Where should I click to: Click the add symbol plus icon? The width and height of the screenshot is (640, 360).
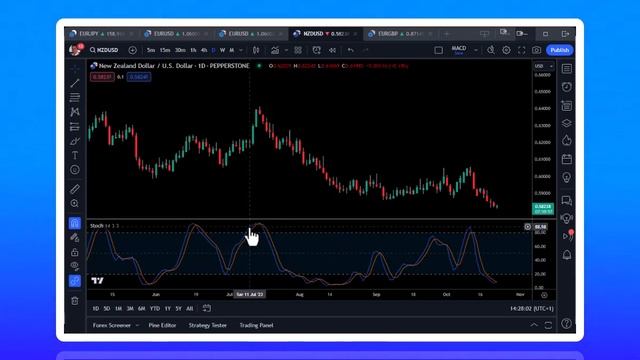point(133,50)
